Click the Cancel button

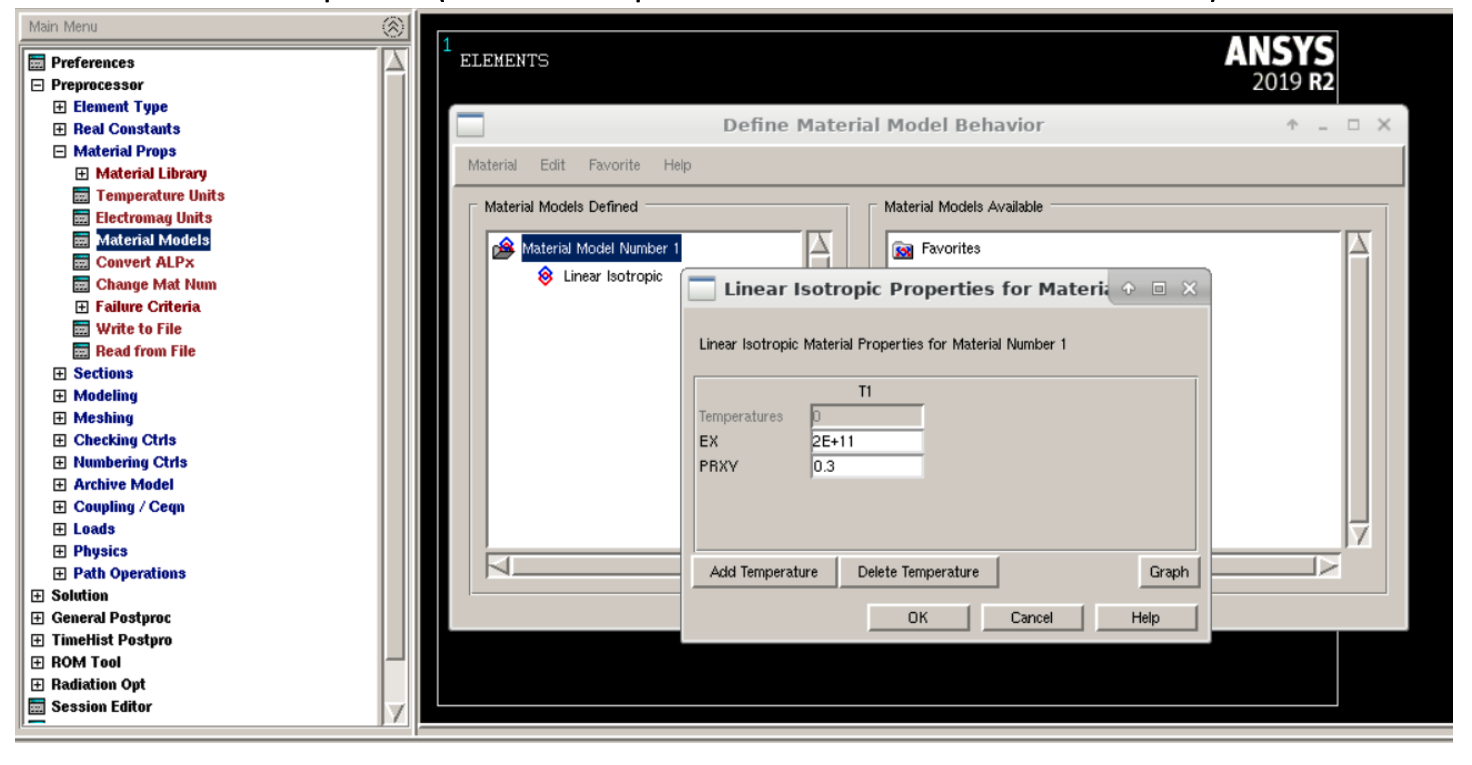(1031, 618)
